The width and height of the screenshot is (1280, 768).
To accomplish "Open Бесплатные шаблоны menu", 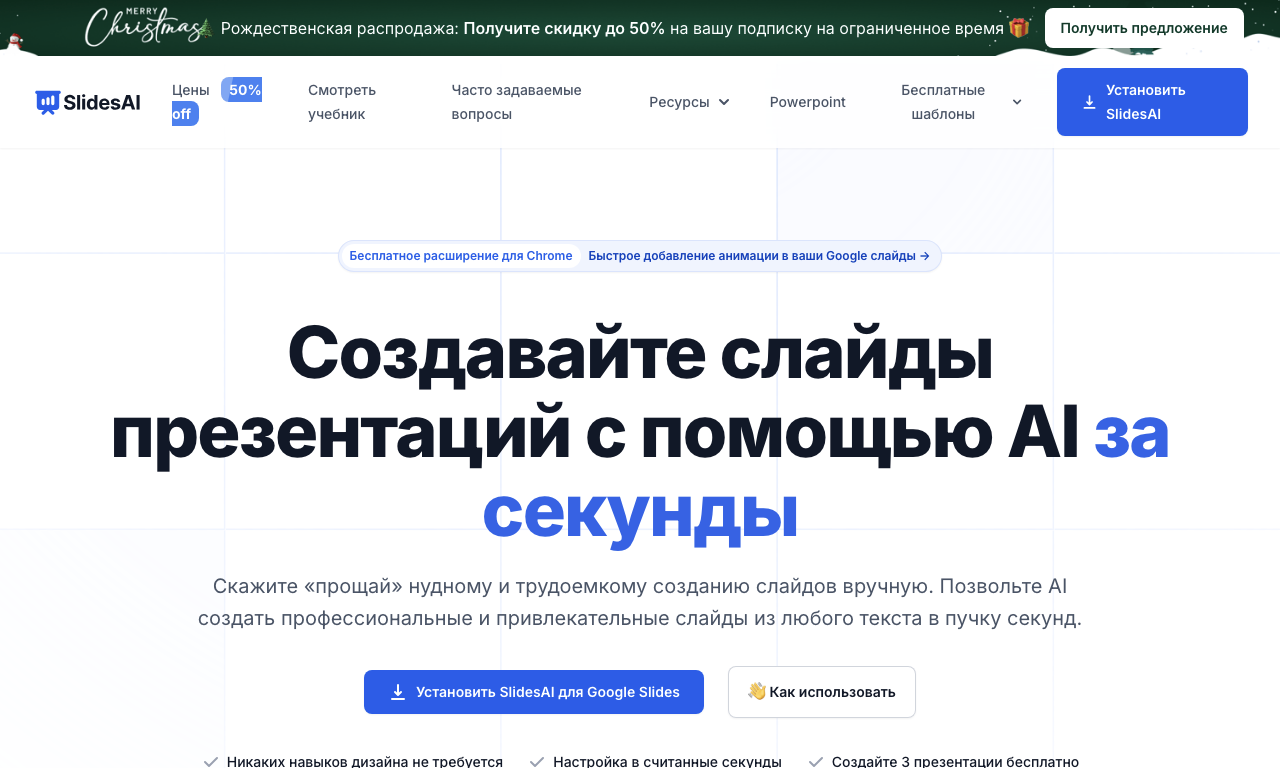I will coord(961,102).
